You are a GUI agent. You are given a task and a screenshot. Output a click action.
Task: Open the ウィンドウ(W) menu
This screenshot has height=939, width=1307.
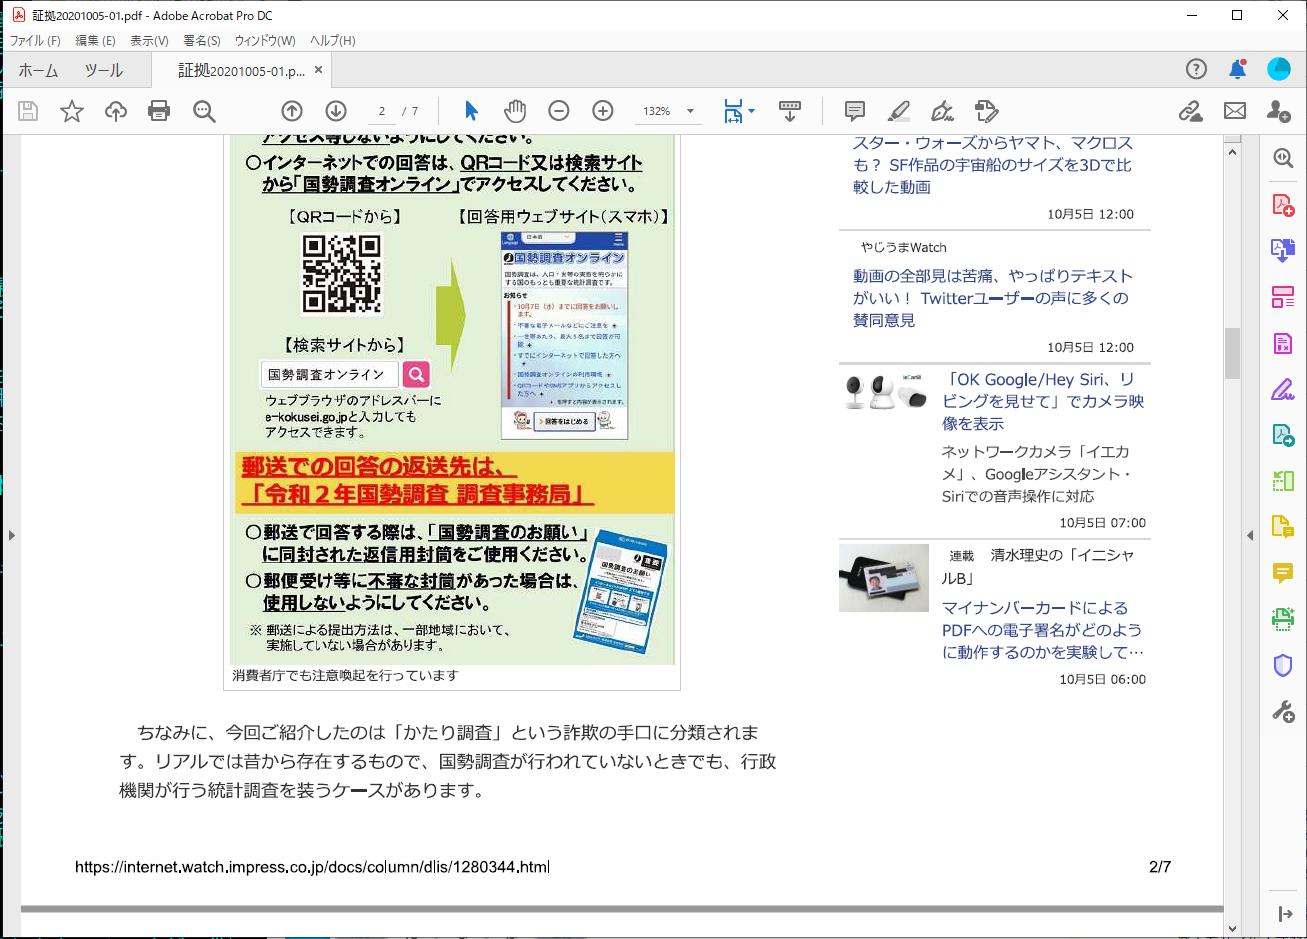tap(265, 41)
